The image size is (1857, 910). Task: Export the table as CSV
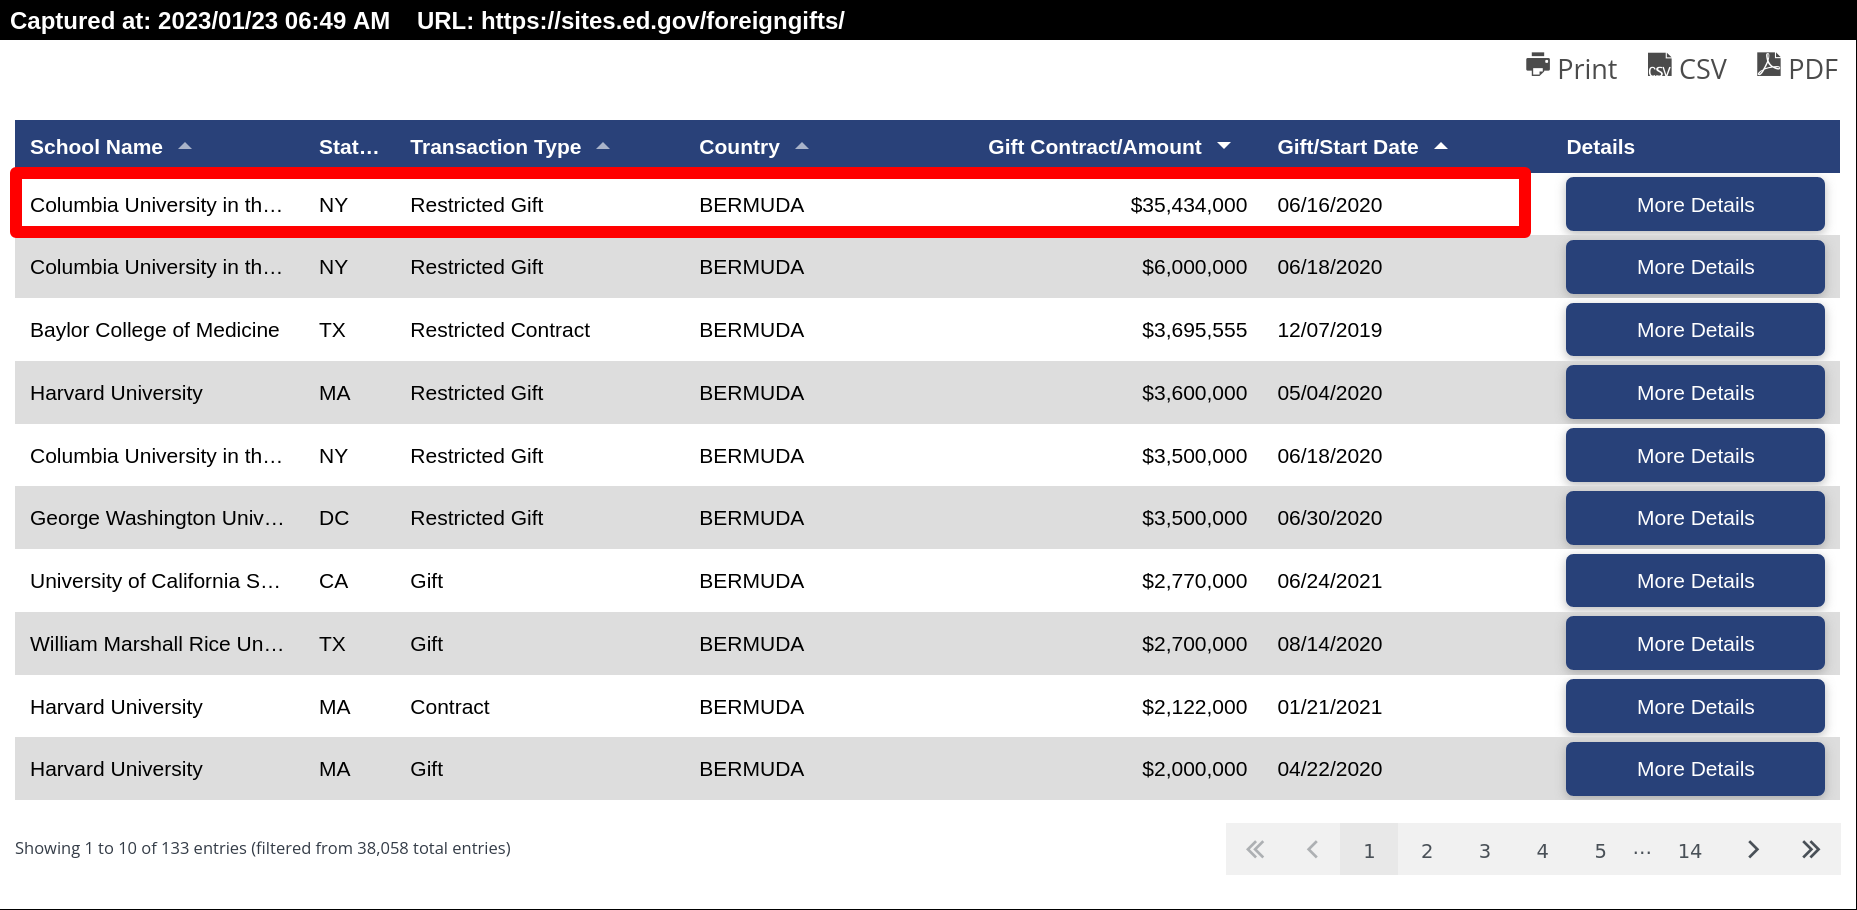point(1687,68)
